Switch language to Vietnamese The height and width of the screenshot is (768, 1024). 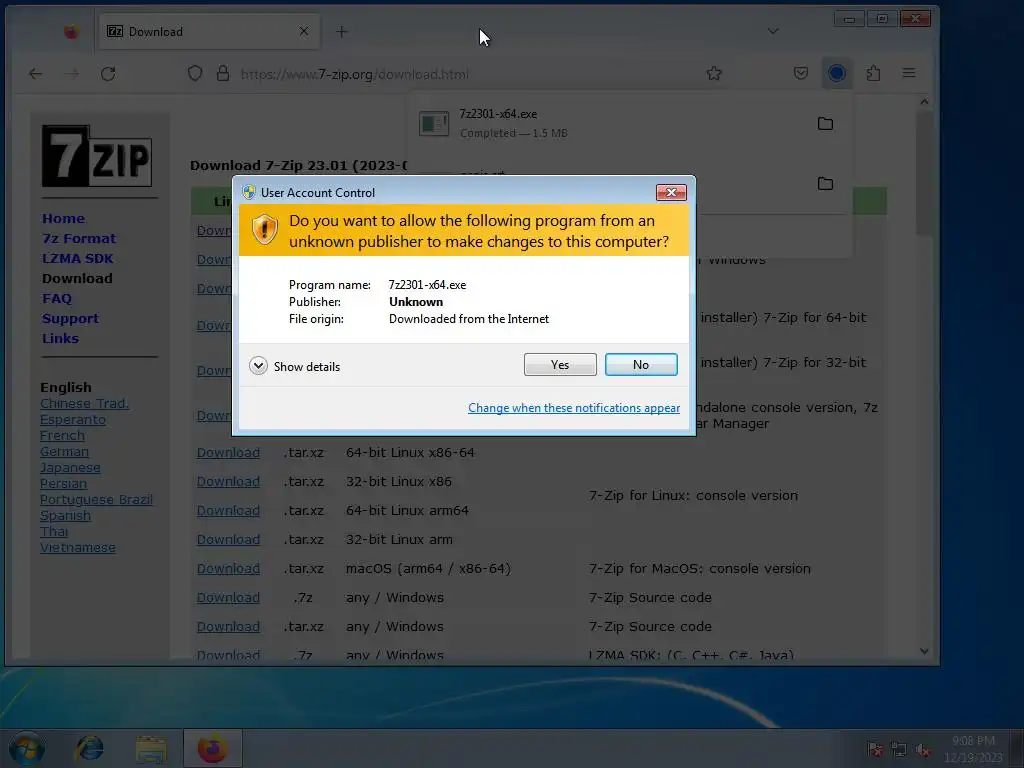[x=78, y=547]
